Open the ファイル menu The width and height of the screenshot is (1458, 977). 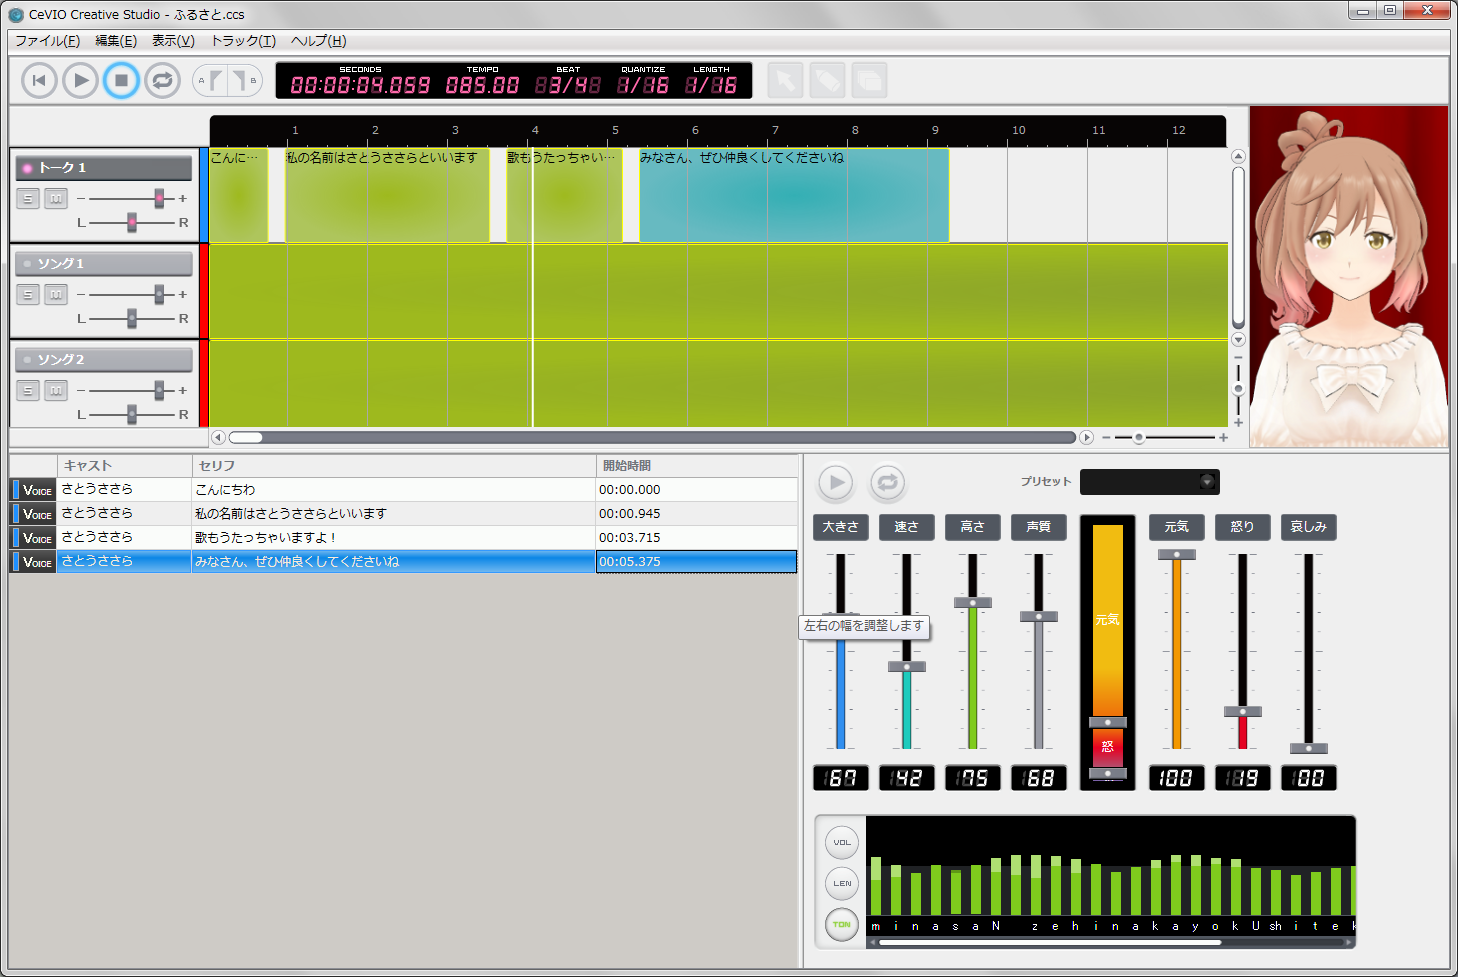pos(47,41)
